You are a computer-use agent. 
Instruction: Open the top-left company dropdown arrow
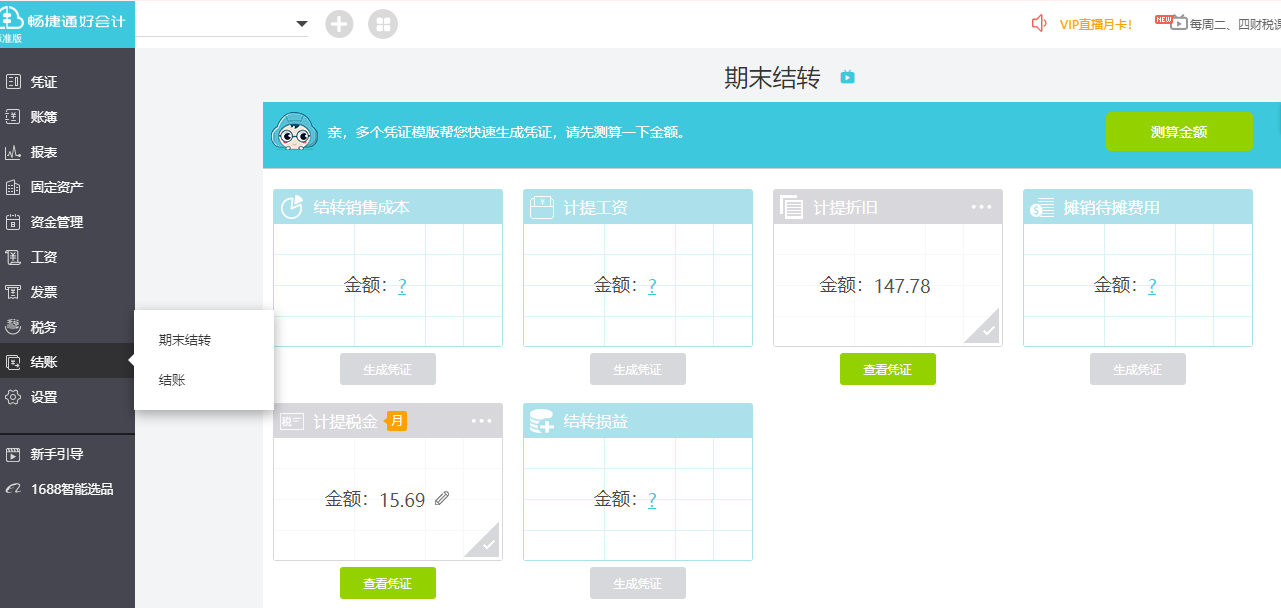301,24
